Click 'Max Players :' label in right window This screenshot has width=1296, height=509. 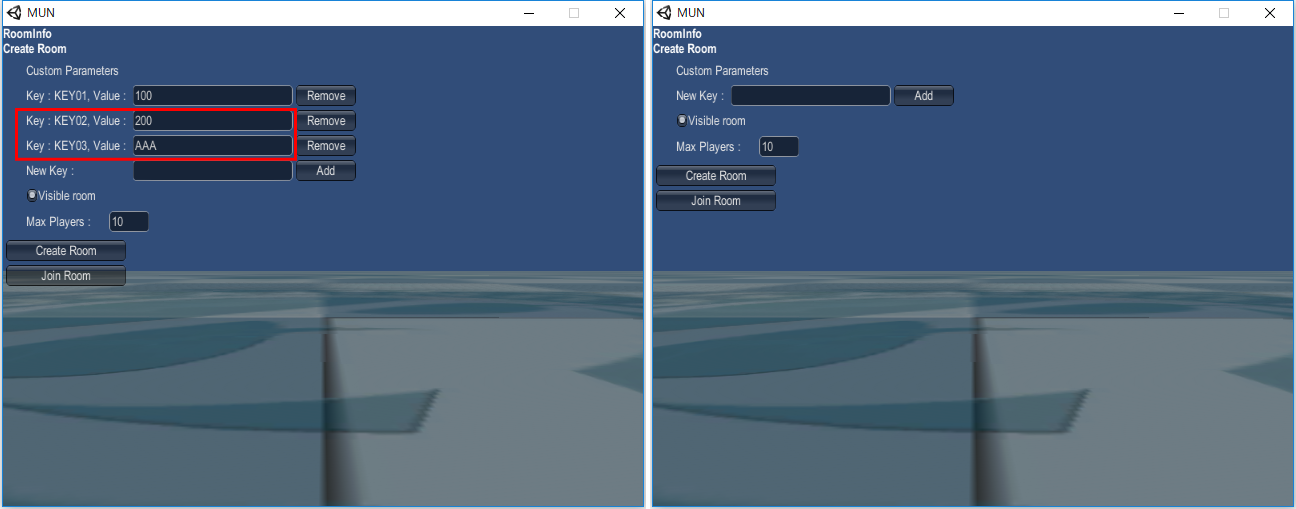(x=708, y=147)
